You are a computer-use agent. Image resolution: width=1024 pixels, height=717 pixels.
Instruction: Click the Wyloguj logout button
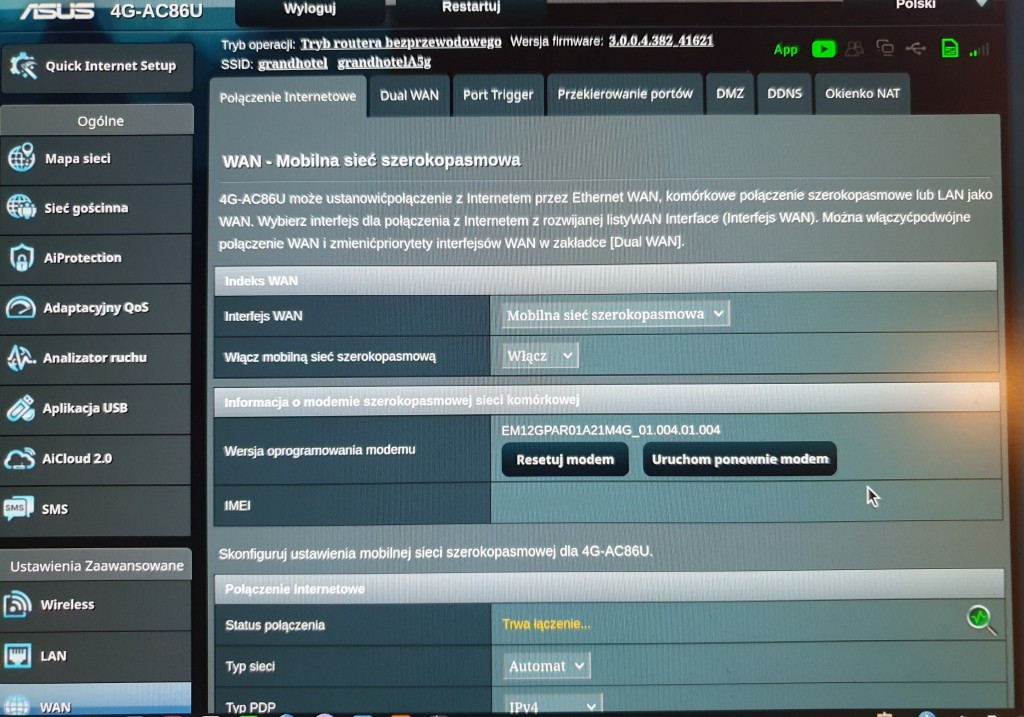[309, 9]
